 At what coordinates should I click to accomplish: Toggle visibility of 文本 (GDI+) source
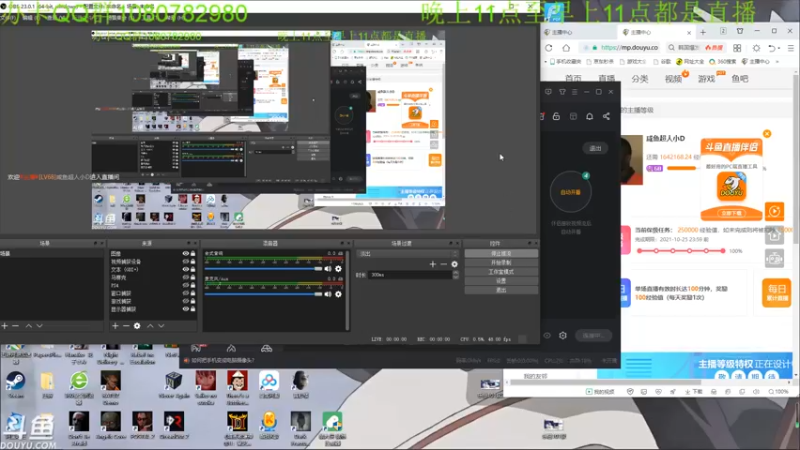click(186, 269)
